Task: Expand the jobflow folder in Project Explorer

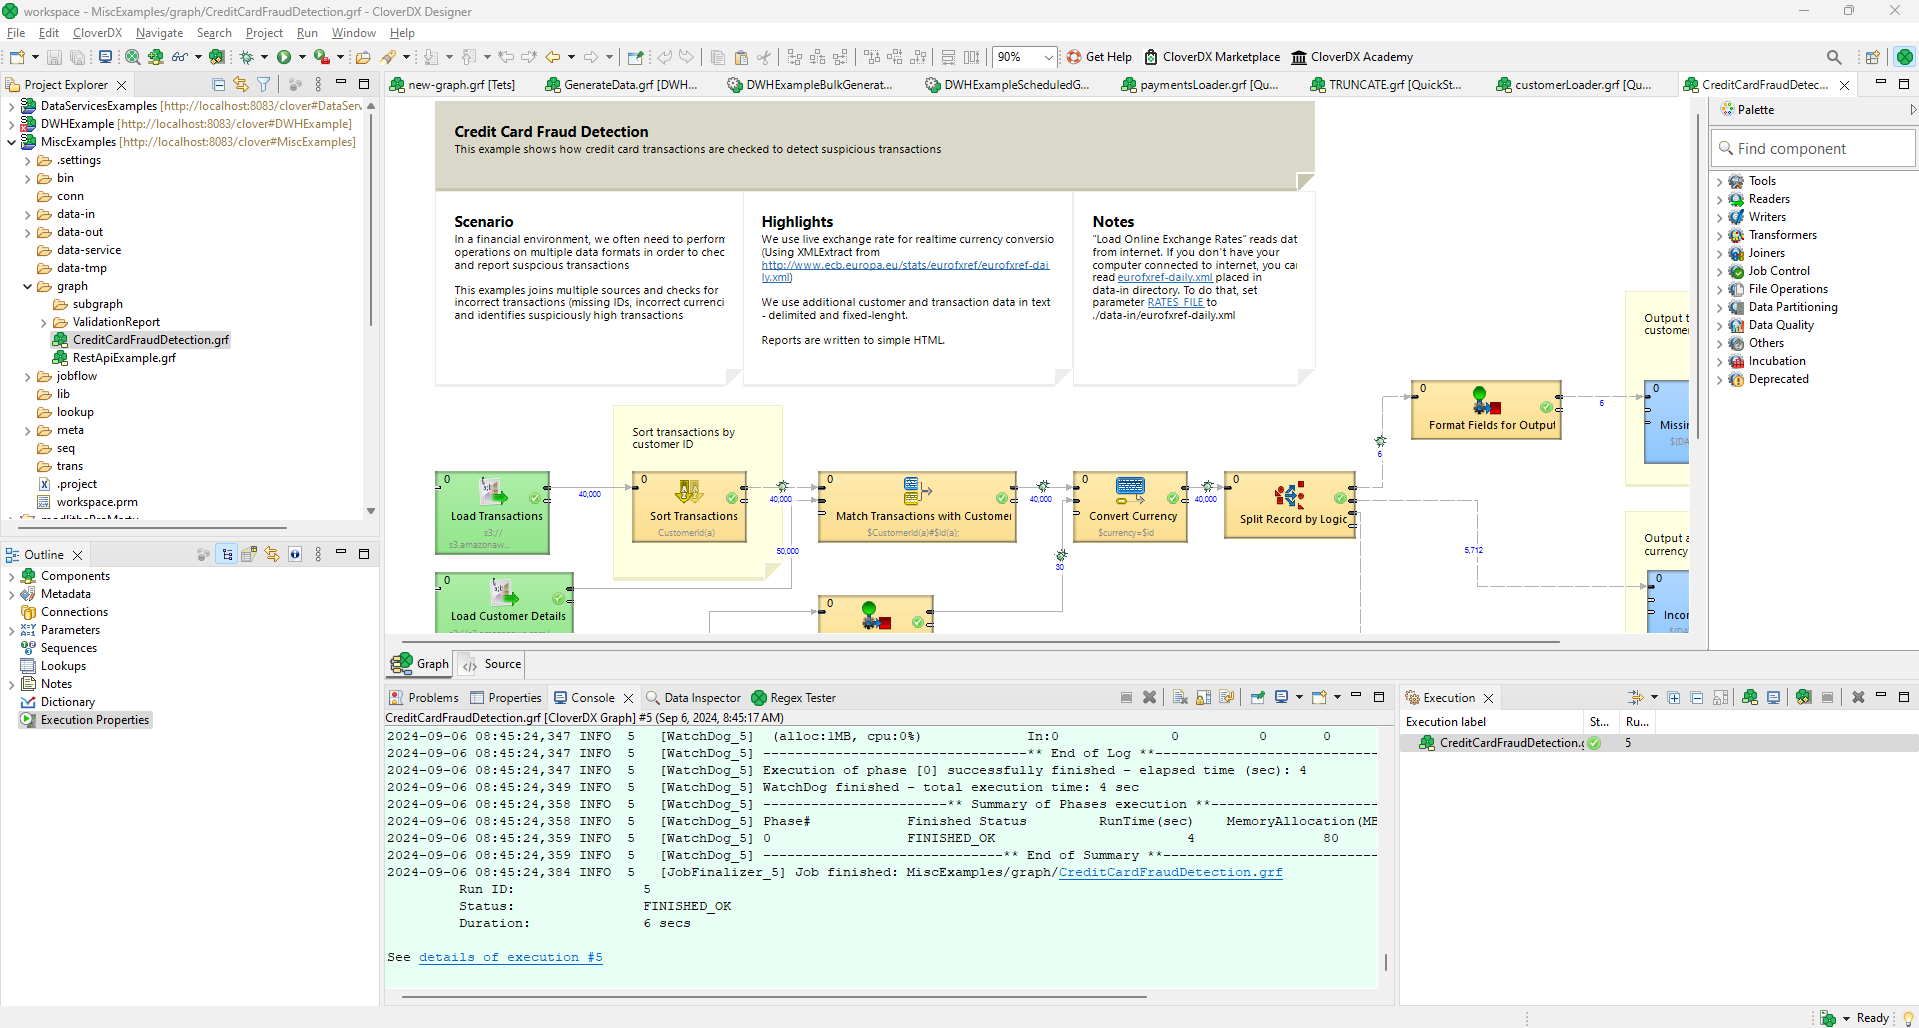Action: (x=27, y=377)
